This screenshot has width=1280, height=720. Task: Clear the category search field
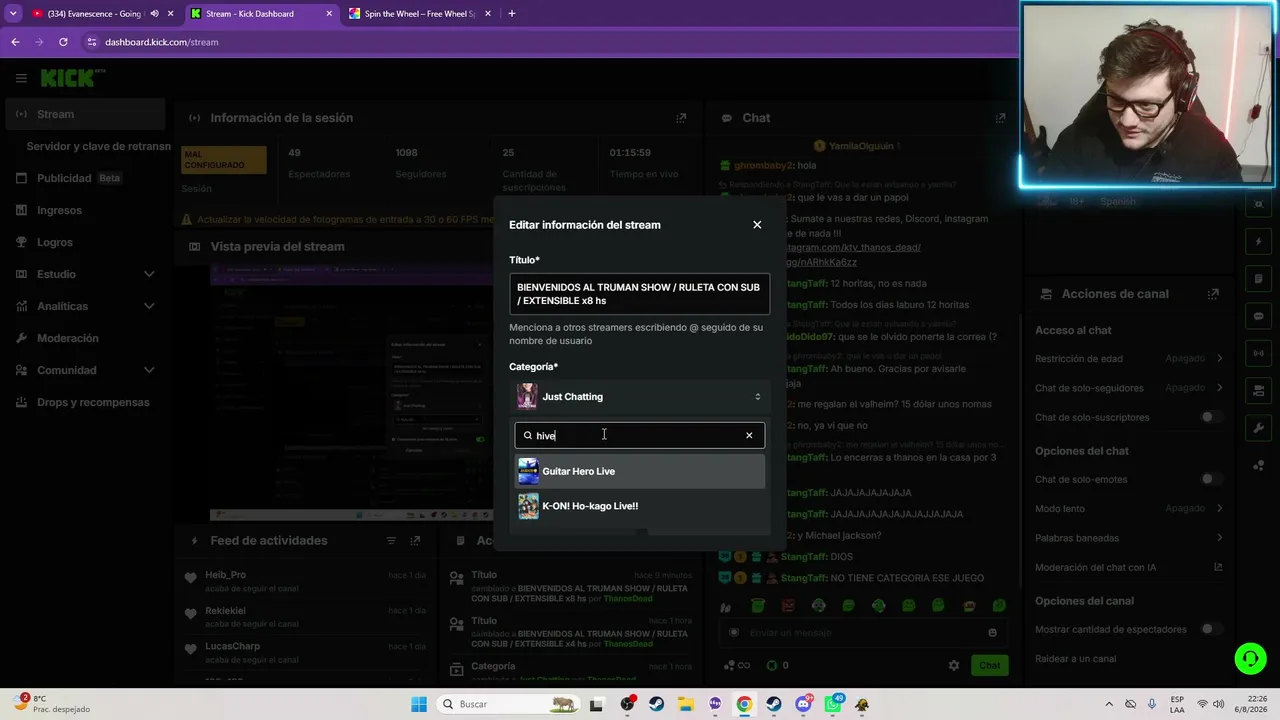(749, 435)
